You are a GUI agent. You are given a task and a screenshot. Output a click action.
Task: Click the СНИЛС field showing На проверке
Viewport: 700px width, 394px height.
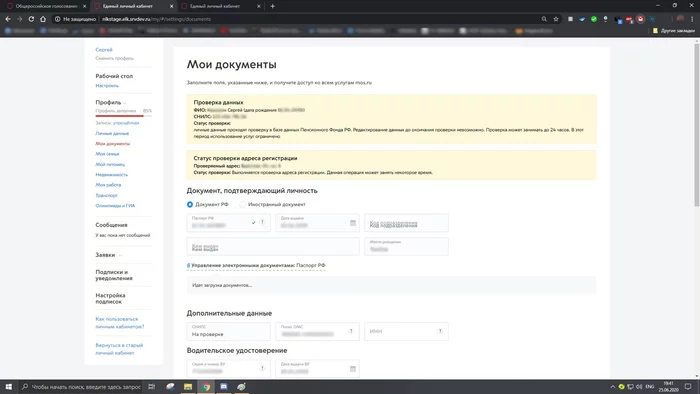[x=229, y=332]
